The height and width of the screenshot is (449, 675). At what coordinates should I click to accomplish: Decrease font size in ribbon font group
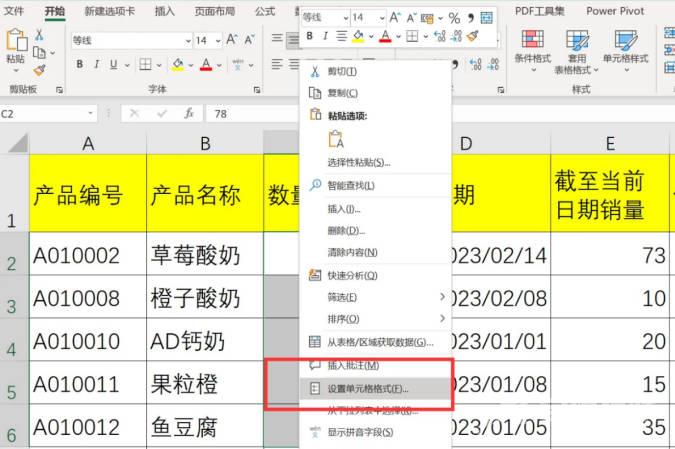coord(250,40)
